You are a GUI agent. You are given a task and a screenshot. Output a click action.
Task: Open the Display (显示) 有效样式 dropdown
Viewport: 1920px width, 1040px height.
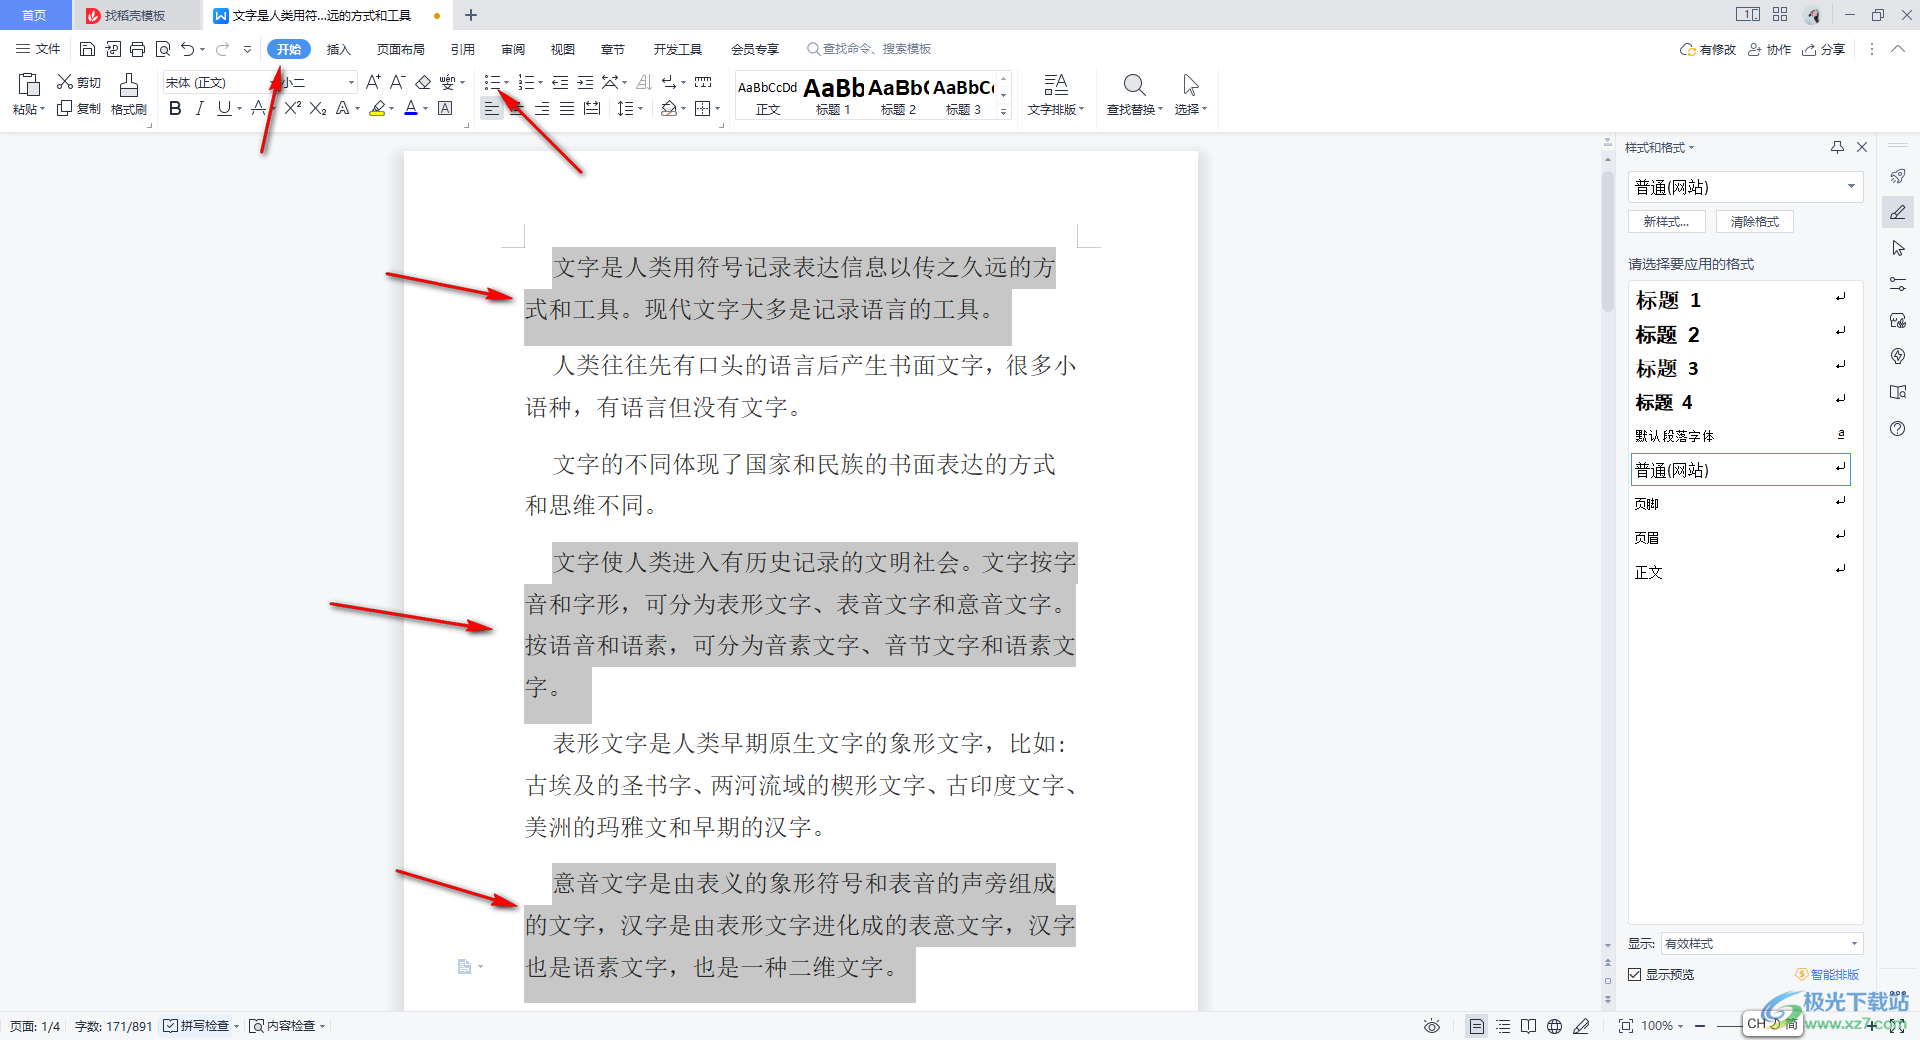coord(1761,943)
